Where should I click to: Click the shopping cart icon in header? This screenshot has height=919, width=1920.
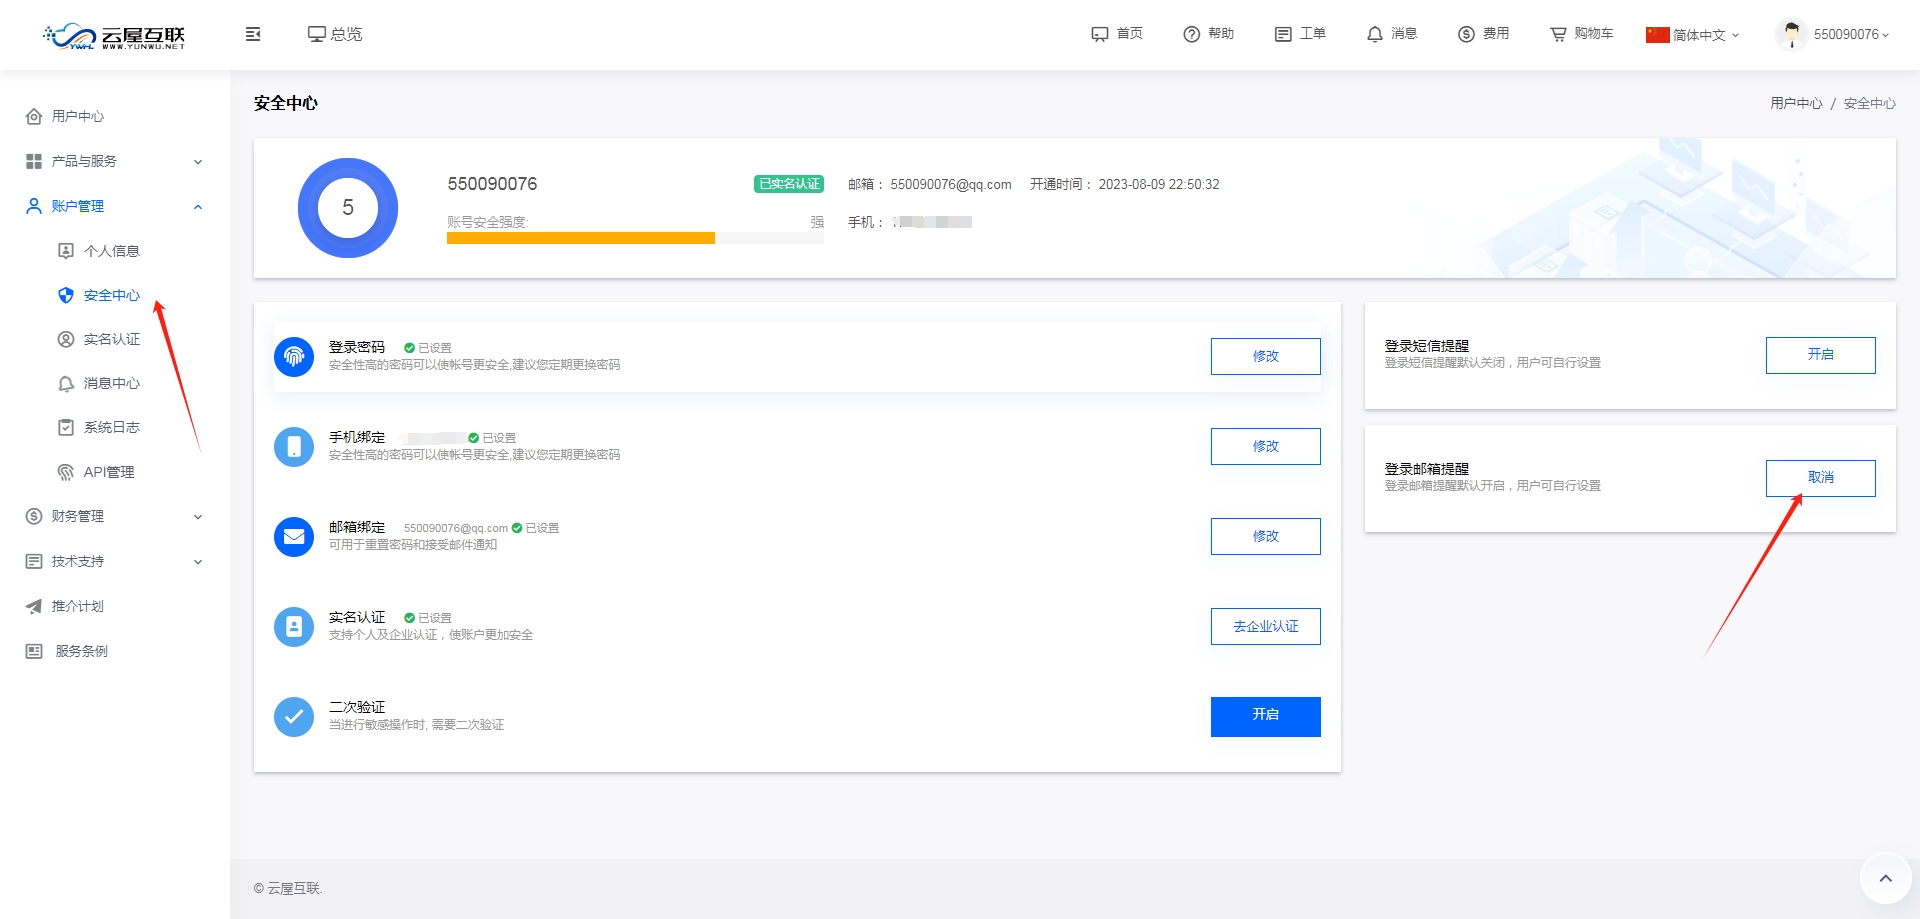pyautogui.click(x=1558, y=34)
